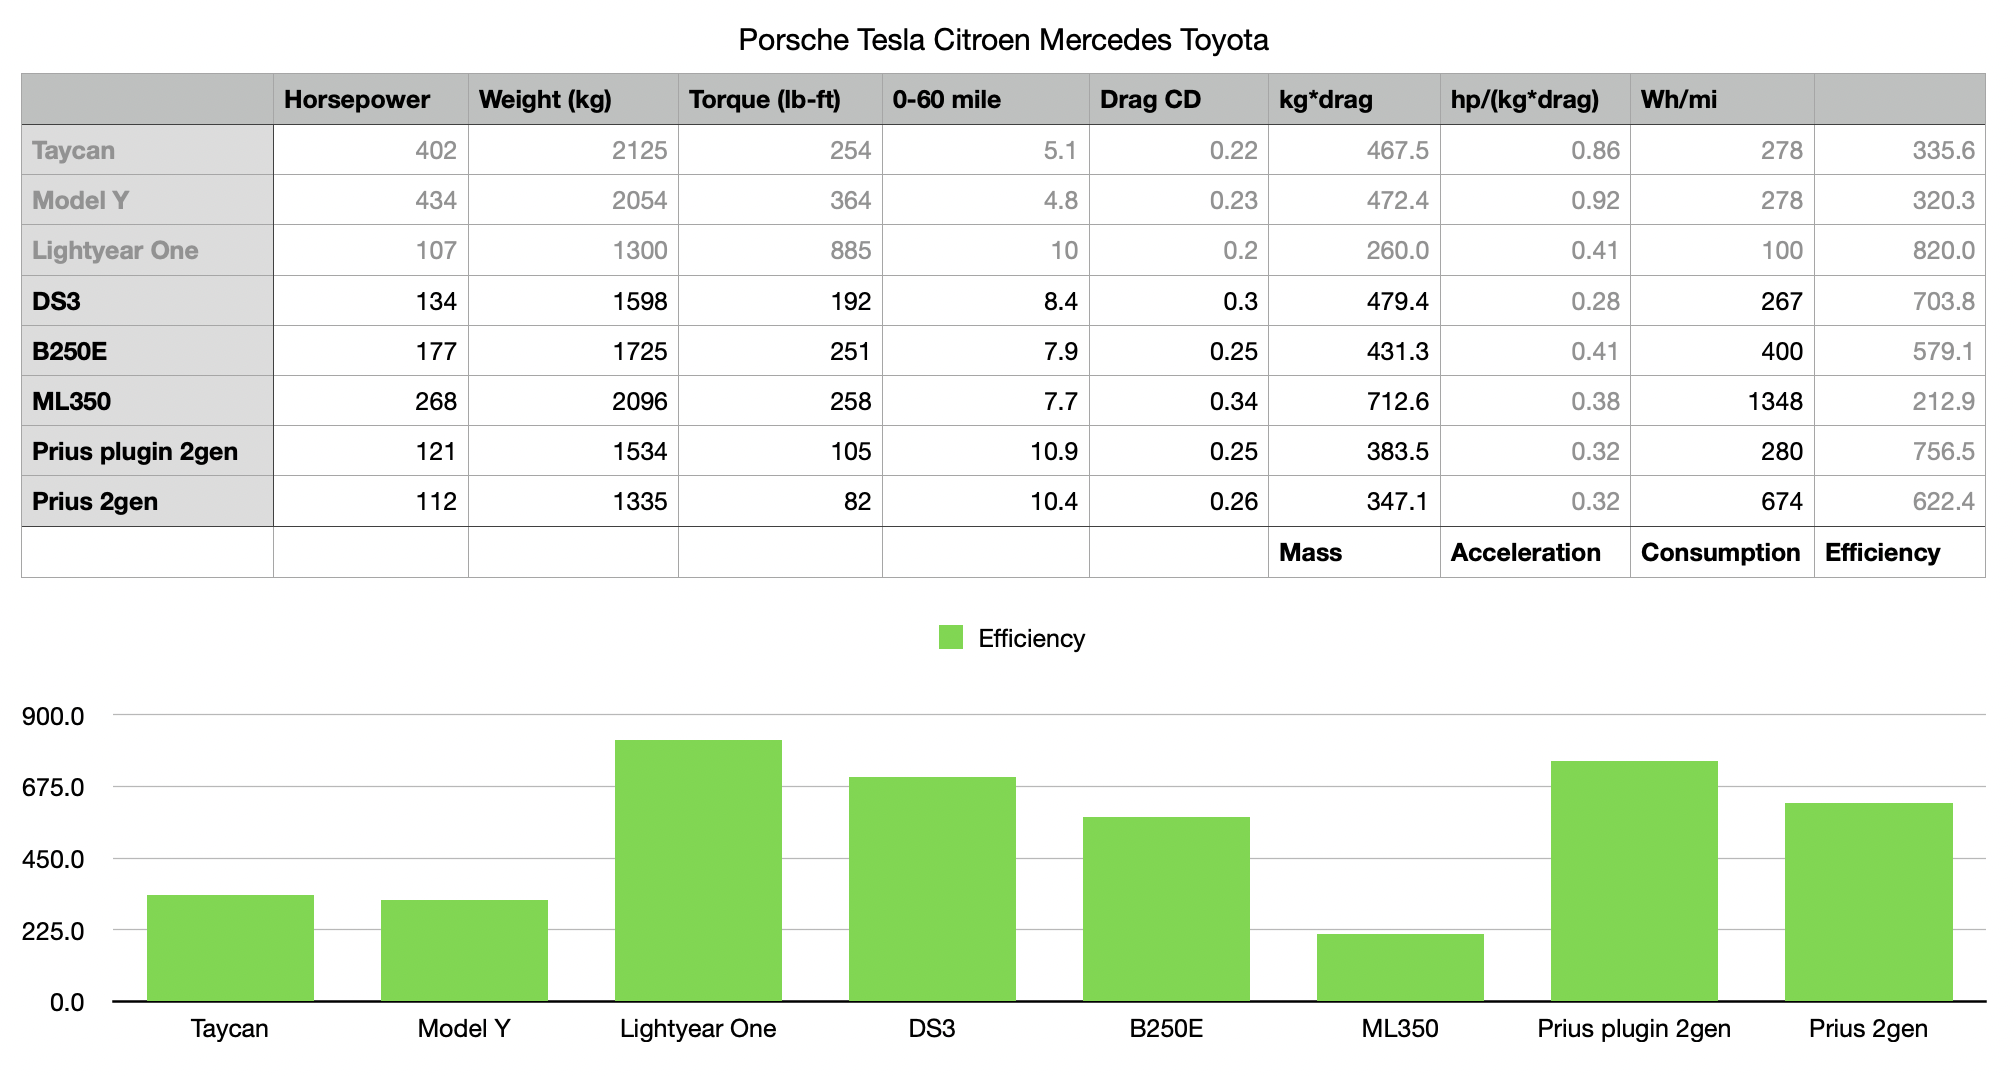Screen dimensions: 2016x1076
Task: Select the Consumption footer label
Action: click(x=1721, y=552)
